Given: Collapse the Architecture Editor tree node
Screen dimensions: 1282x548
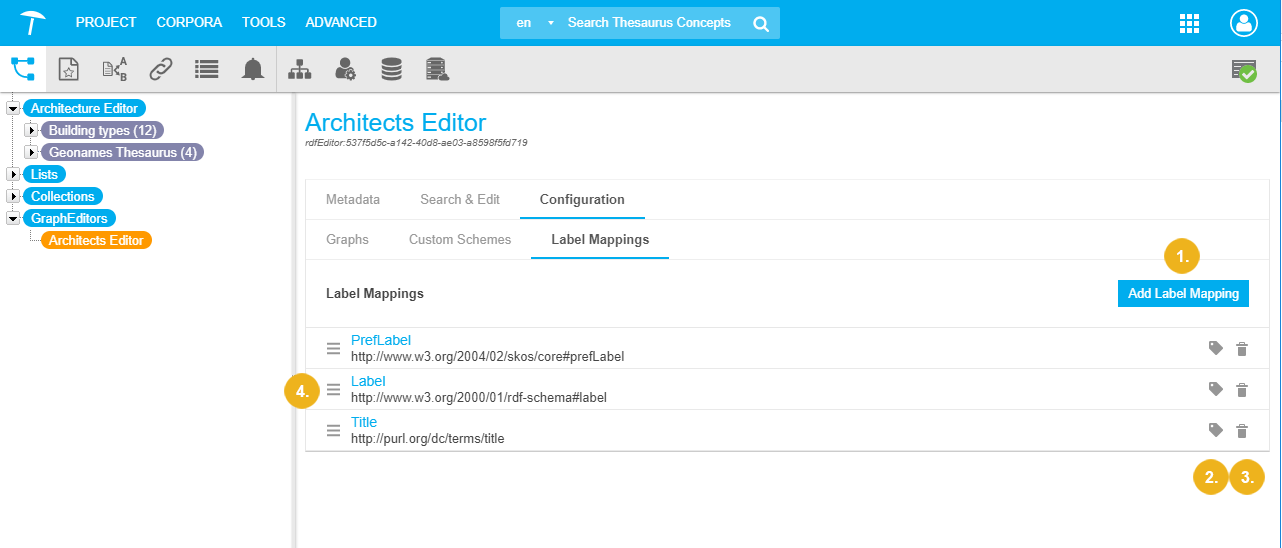Looking at the screenshot, I should (13, 108).
